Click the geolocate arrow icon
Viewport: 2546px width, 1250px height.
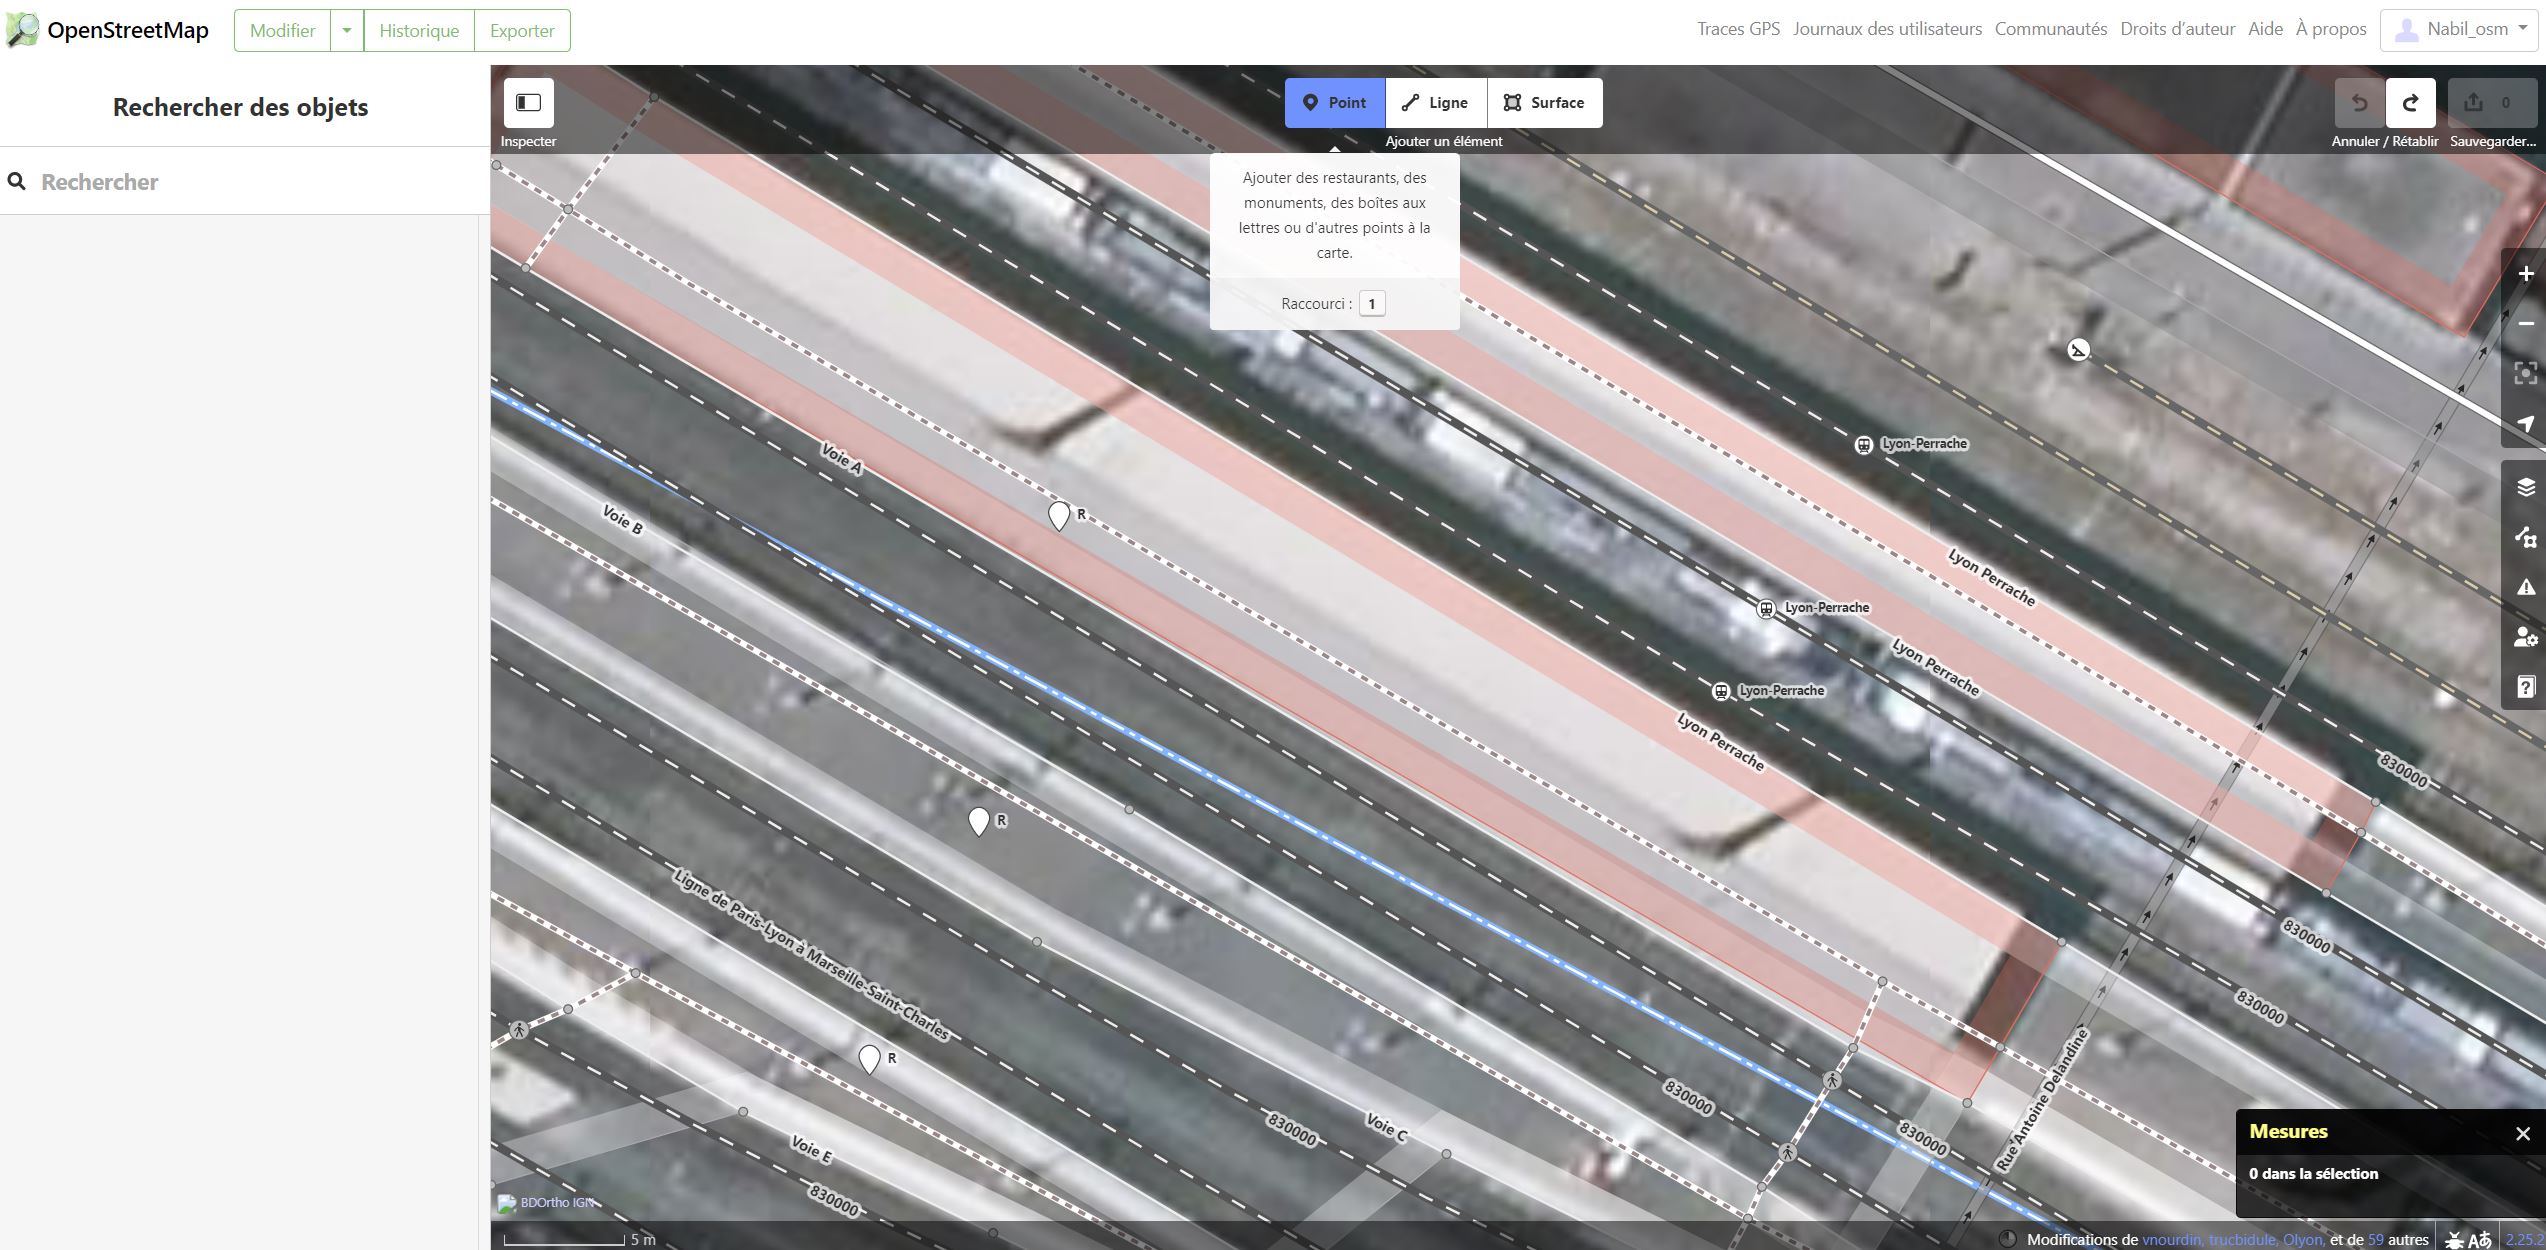2525,424
